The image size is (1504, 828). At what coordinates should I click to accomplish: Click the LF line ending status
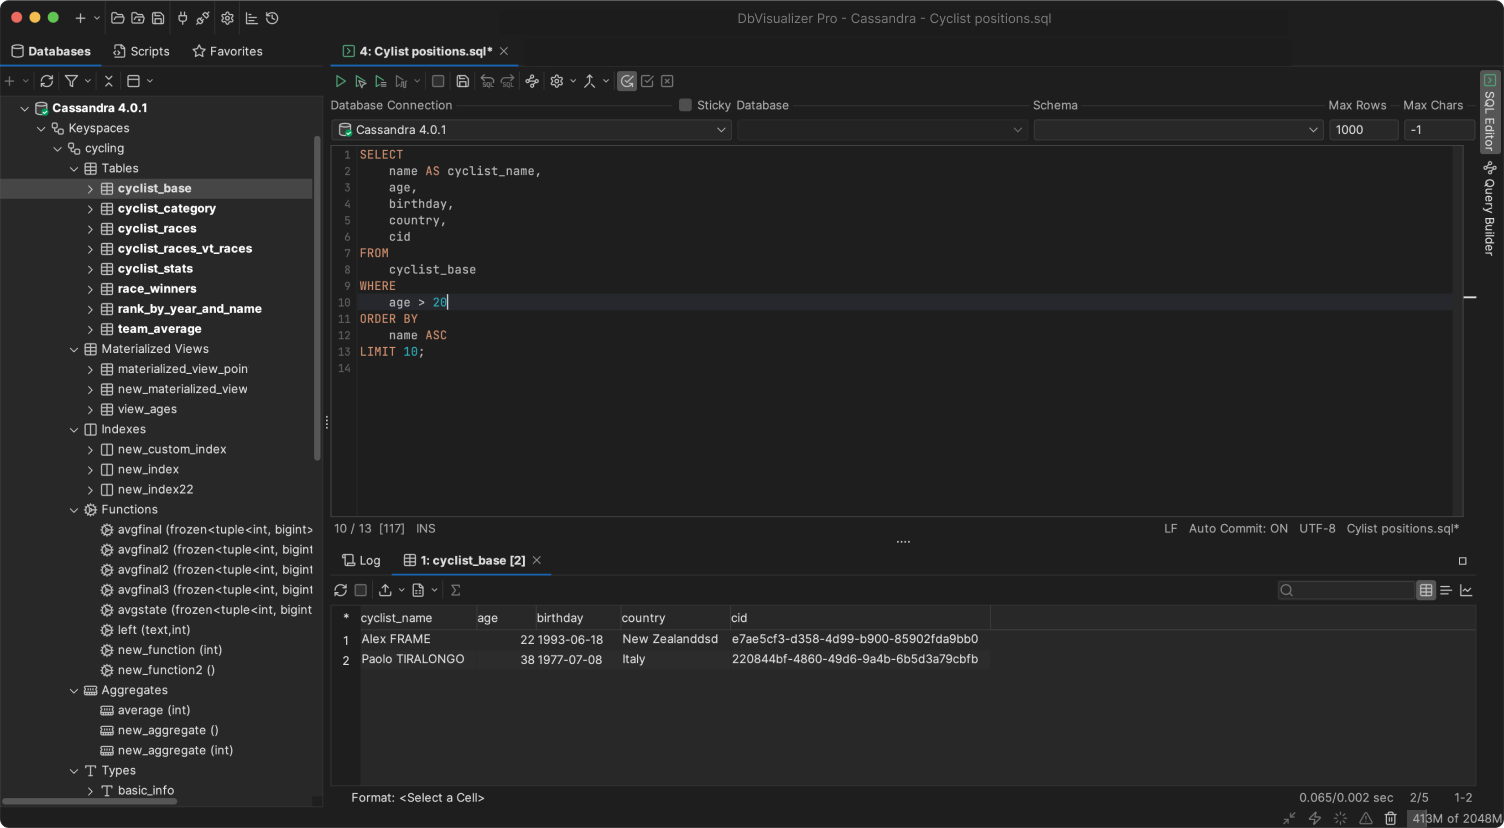click(1170, 529)
